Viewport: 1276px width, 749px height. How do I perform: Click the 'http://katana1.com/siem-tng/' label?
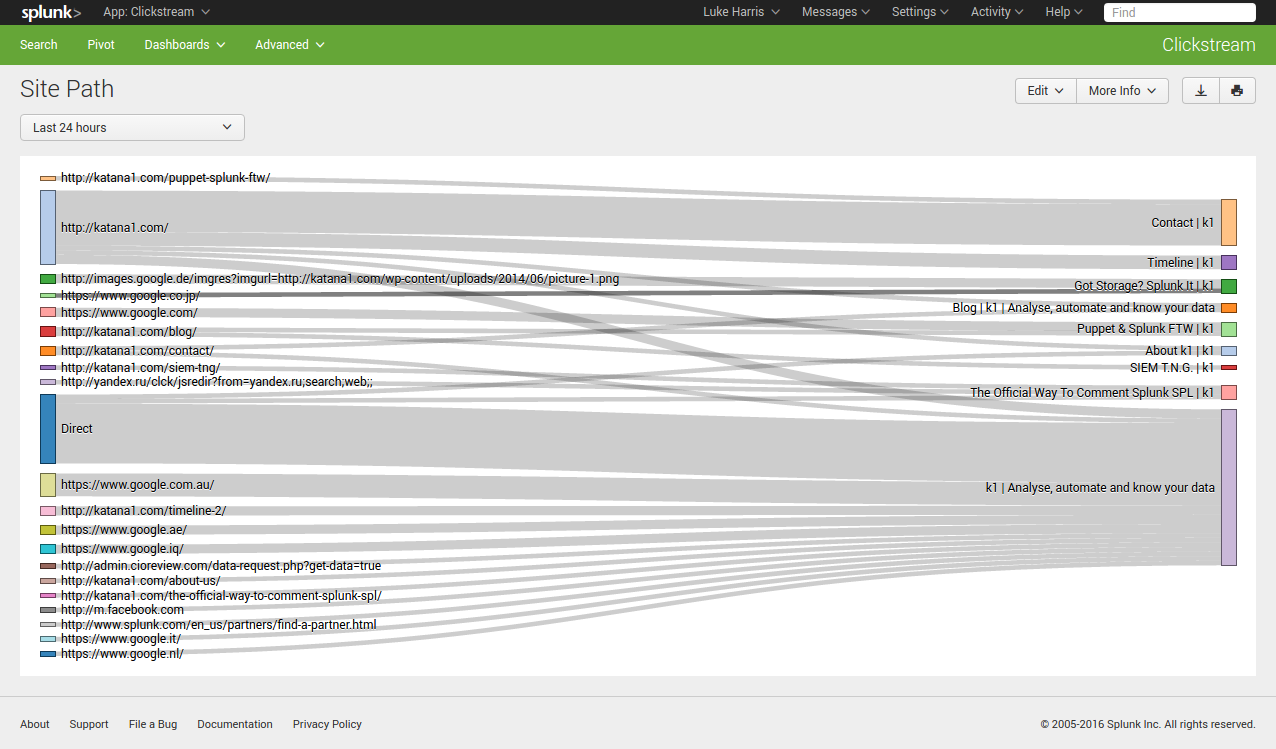coord(140,368)
